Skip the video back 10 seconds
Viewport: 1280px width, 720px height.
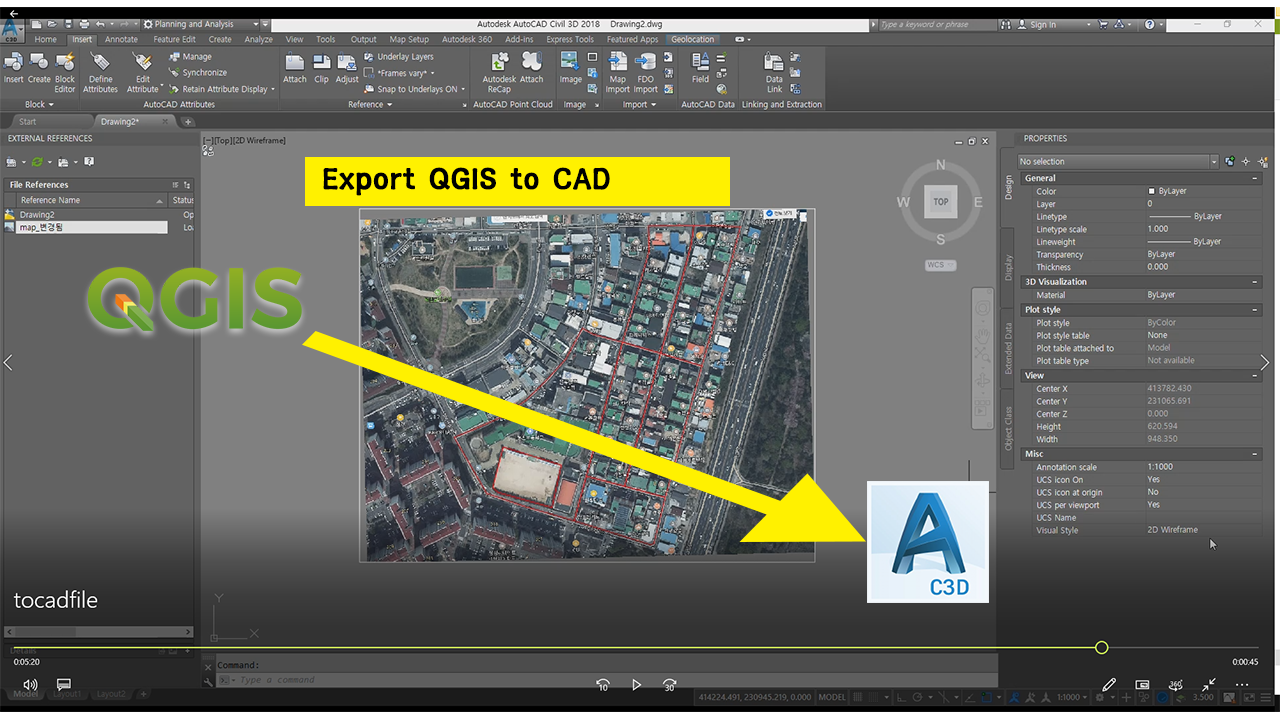click(602, 685)
